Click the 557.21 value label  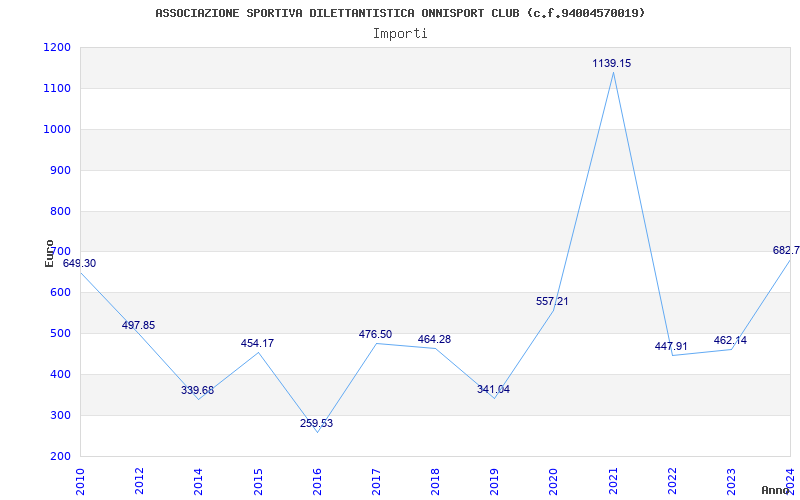point(552,302)
